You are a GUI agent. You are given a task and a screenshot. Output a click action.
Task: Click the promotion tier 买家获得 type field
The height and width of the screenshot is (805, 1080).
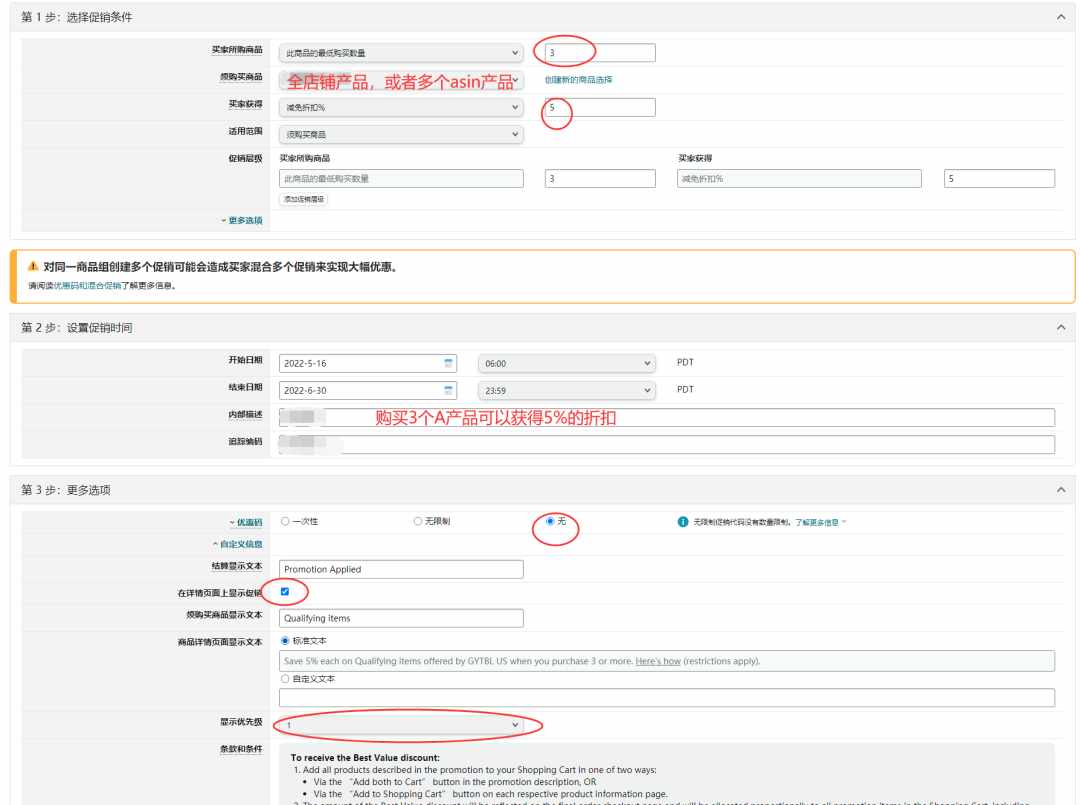799,178
